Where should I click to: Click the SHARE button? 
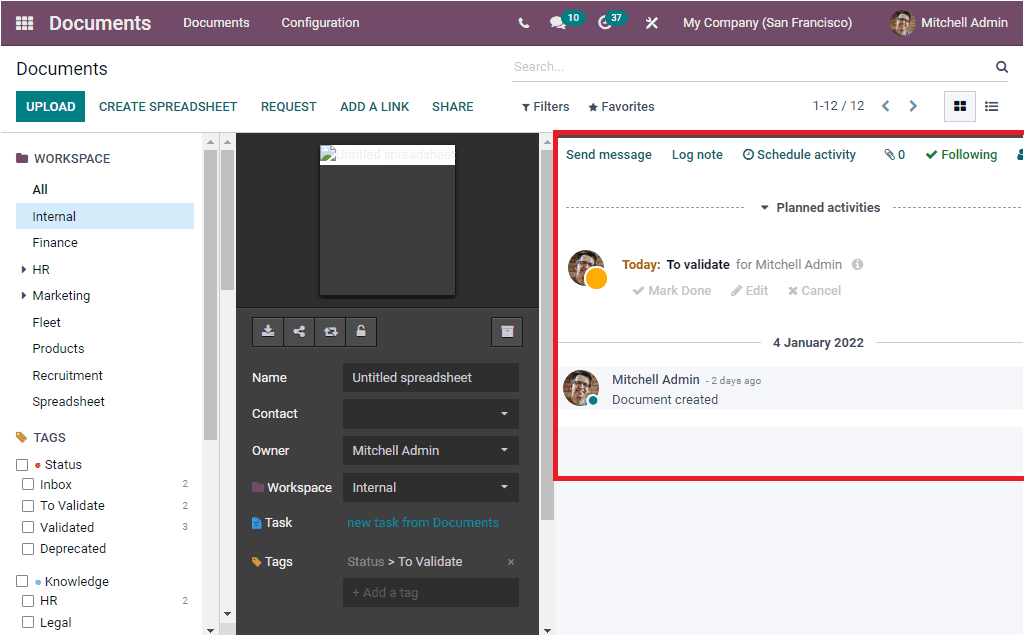[453, 106]
